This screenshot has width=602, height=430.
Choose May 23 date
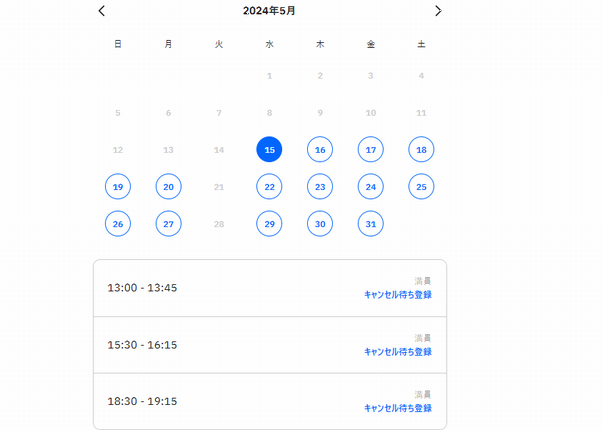320,186
